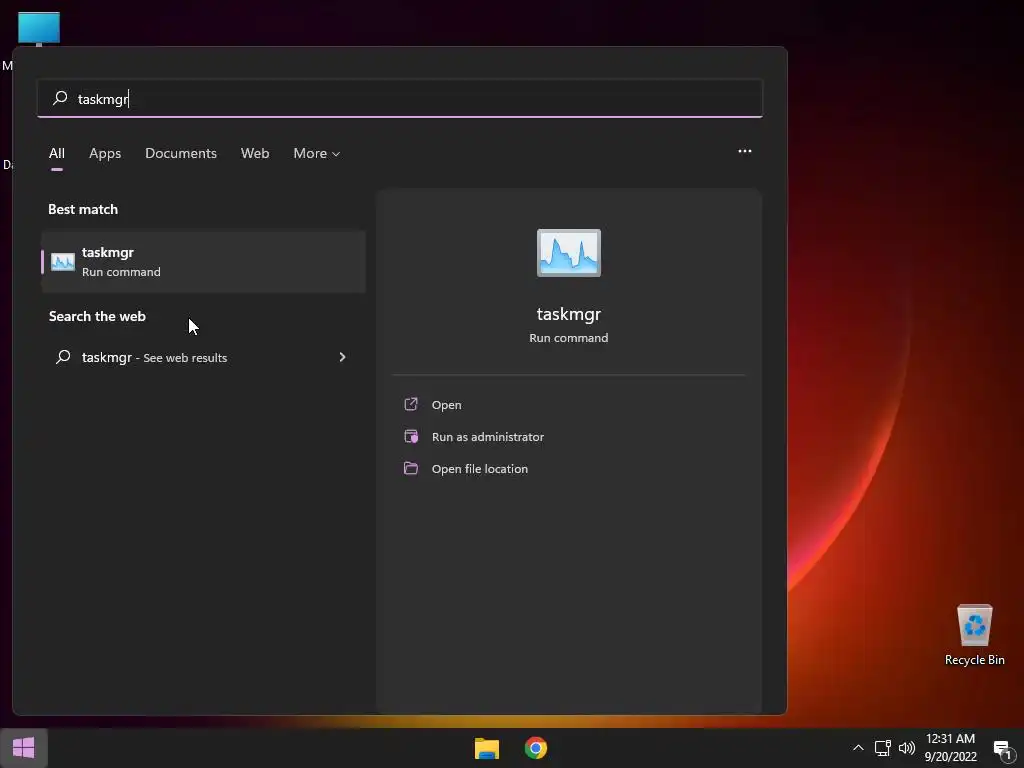Switch to the Apps tab

(105, 153)
